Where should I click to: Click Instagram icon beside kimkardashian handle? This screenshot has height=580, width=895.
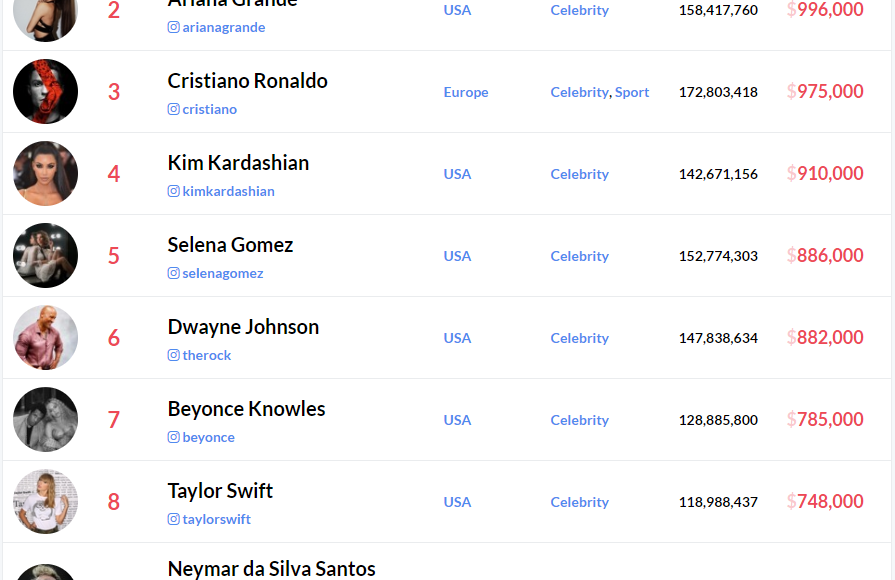174,191
